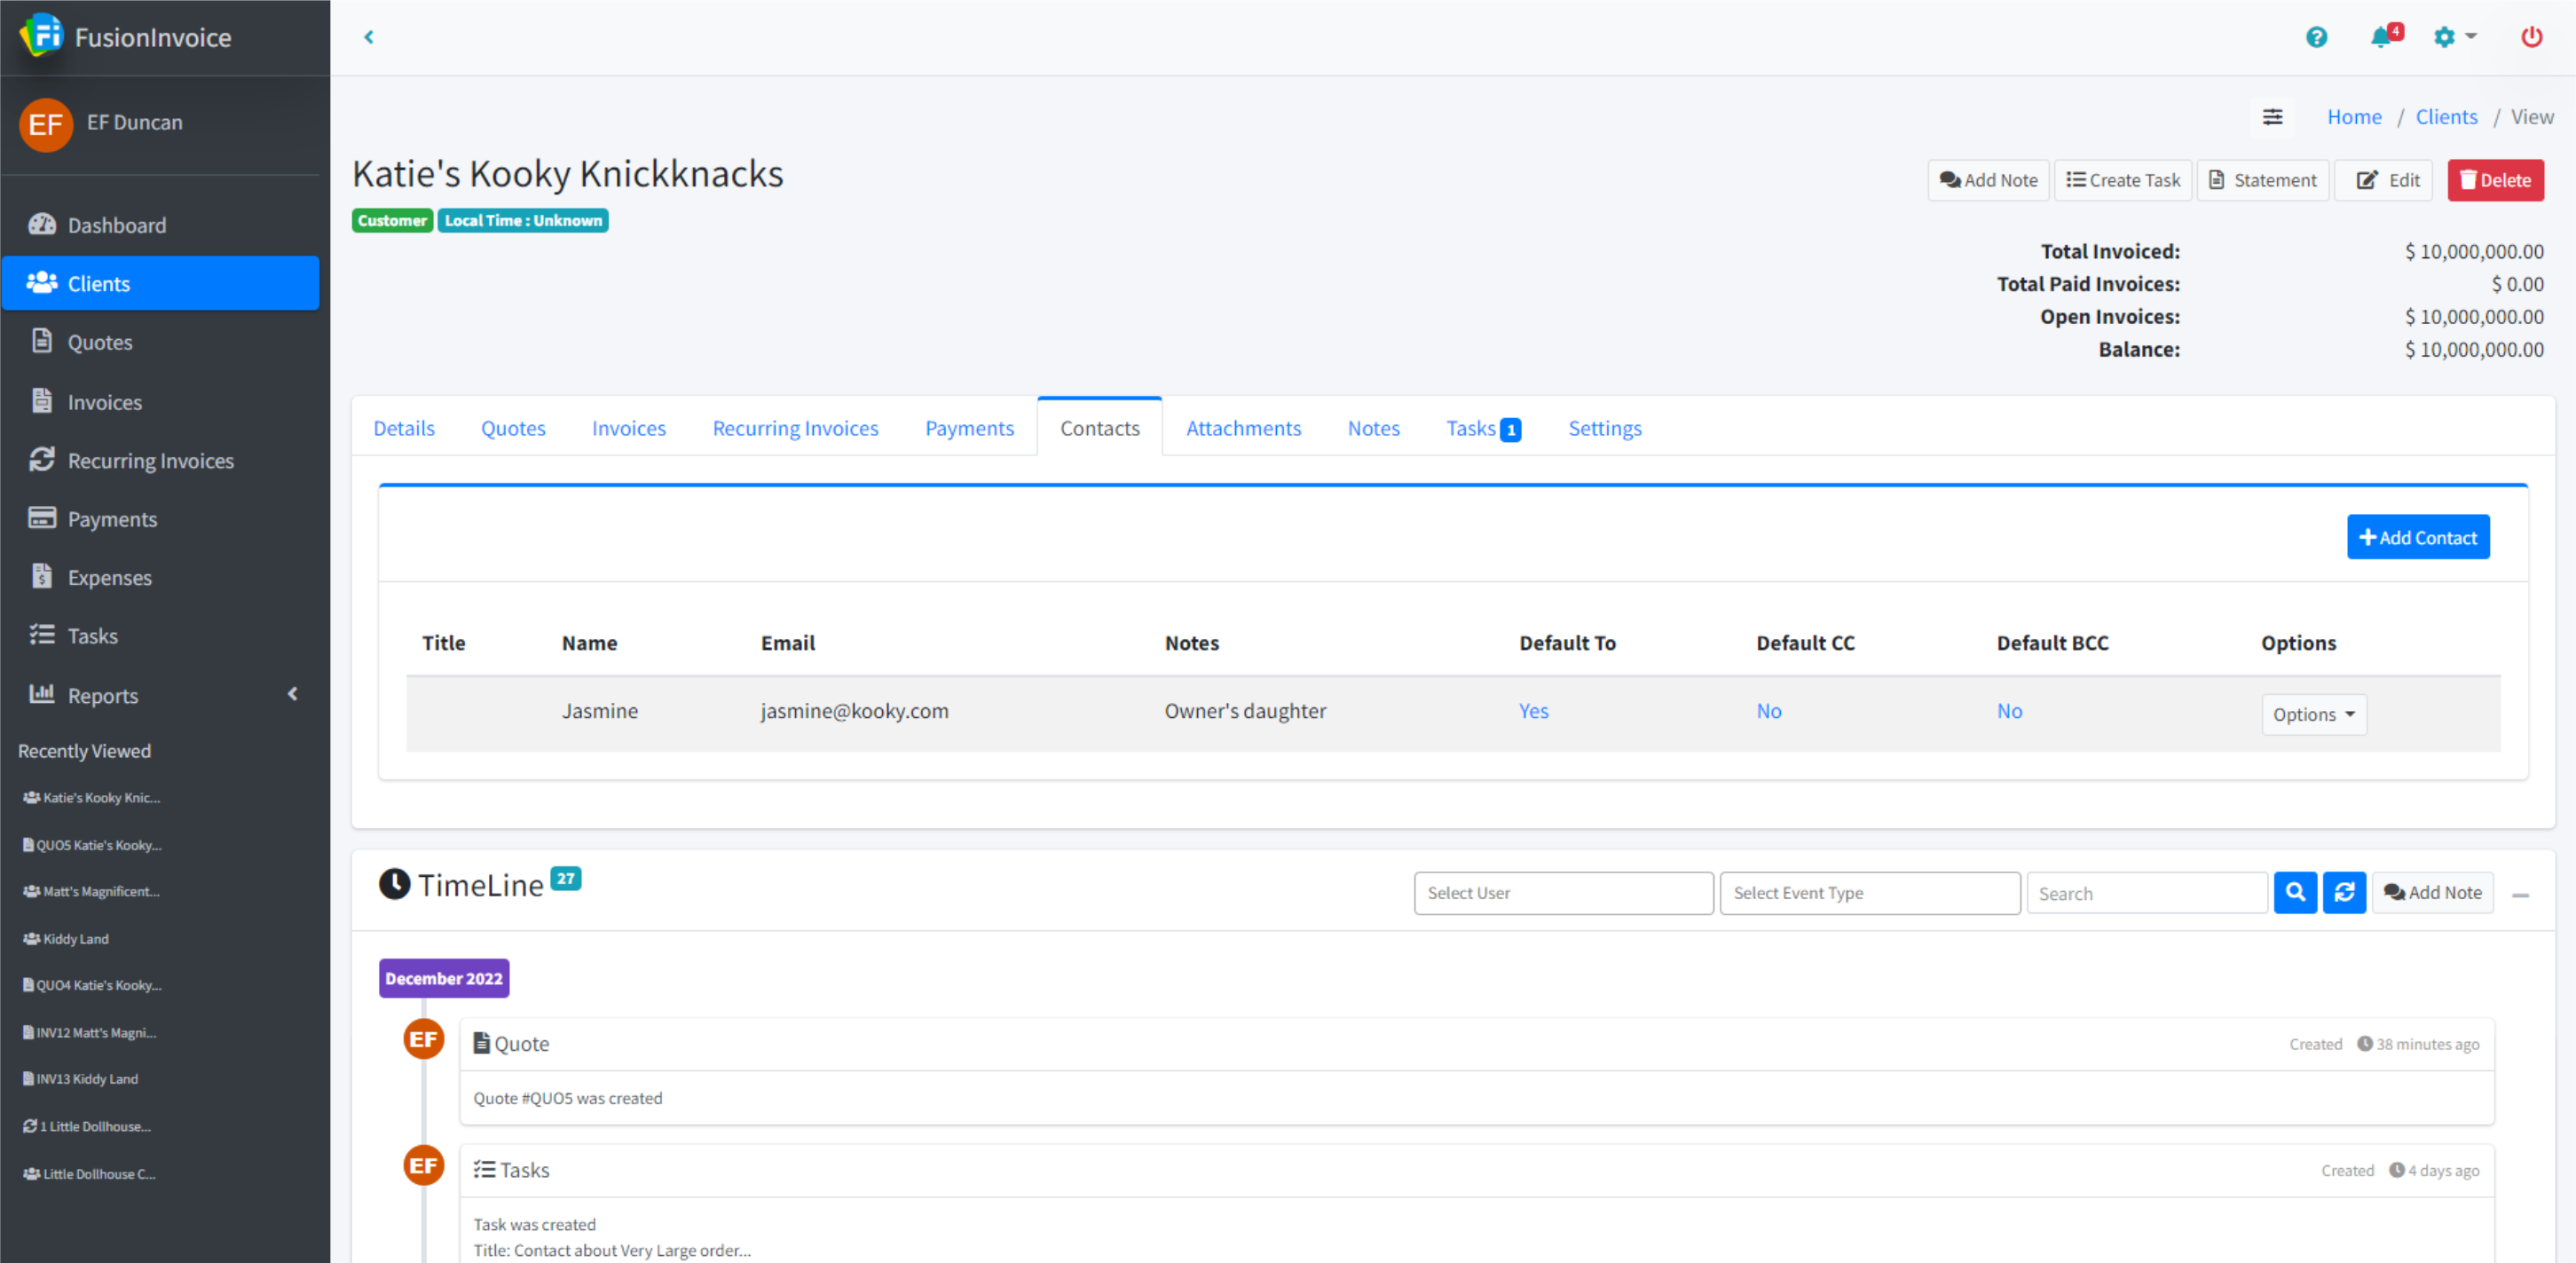Expand the settings gear dropdown
The height and width of the screenshot is (1263, 2576).
(2454, 37)
